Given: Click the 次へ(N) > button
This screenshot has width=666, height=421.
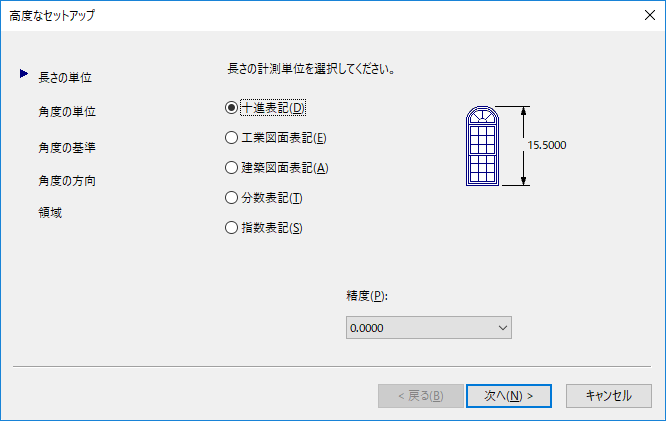Looking at the screenshot, I should tap(508, 395).
